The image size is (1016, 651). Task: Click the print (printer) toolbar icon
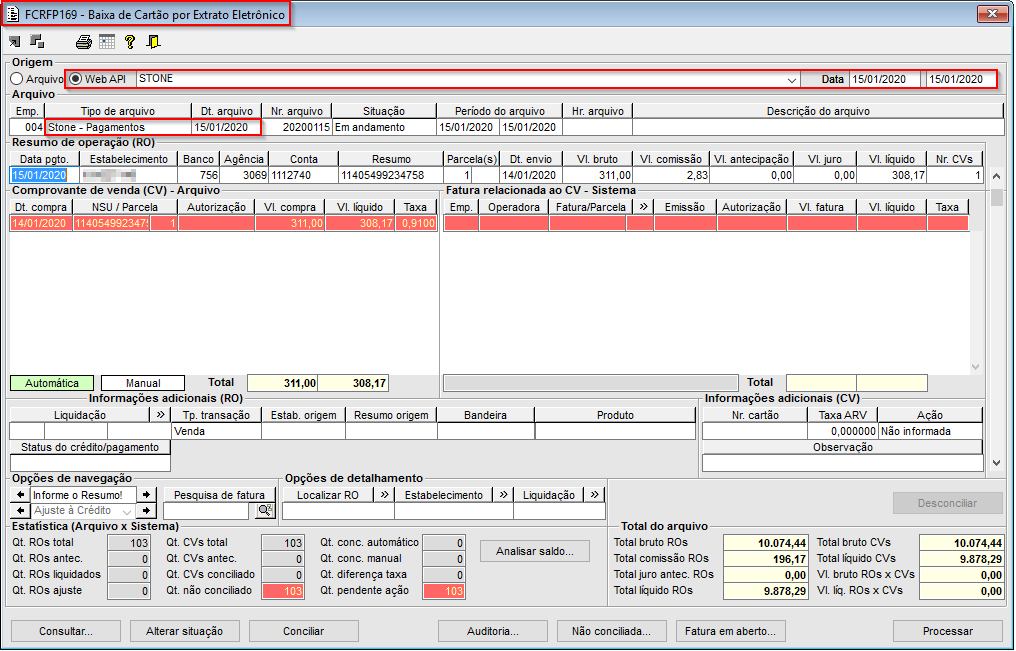84,42
